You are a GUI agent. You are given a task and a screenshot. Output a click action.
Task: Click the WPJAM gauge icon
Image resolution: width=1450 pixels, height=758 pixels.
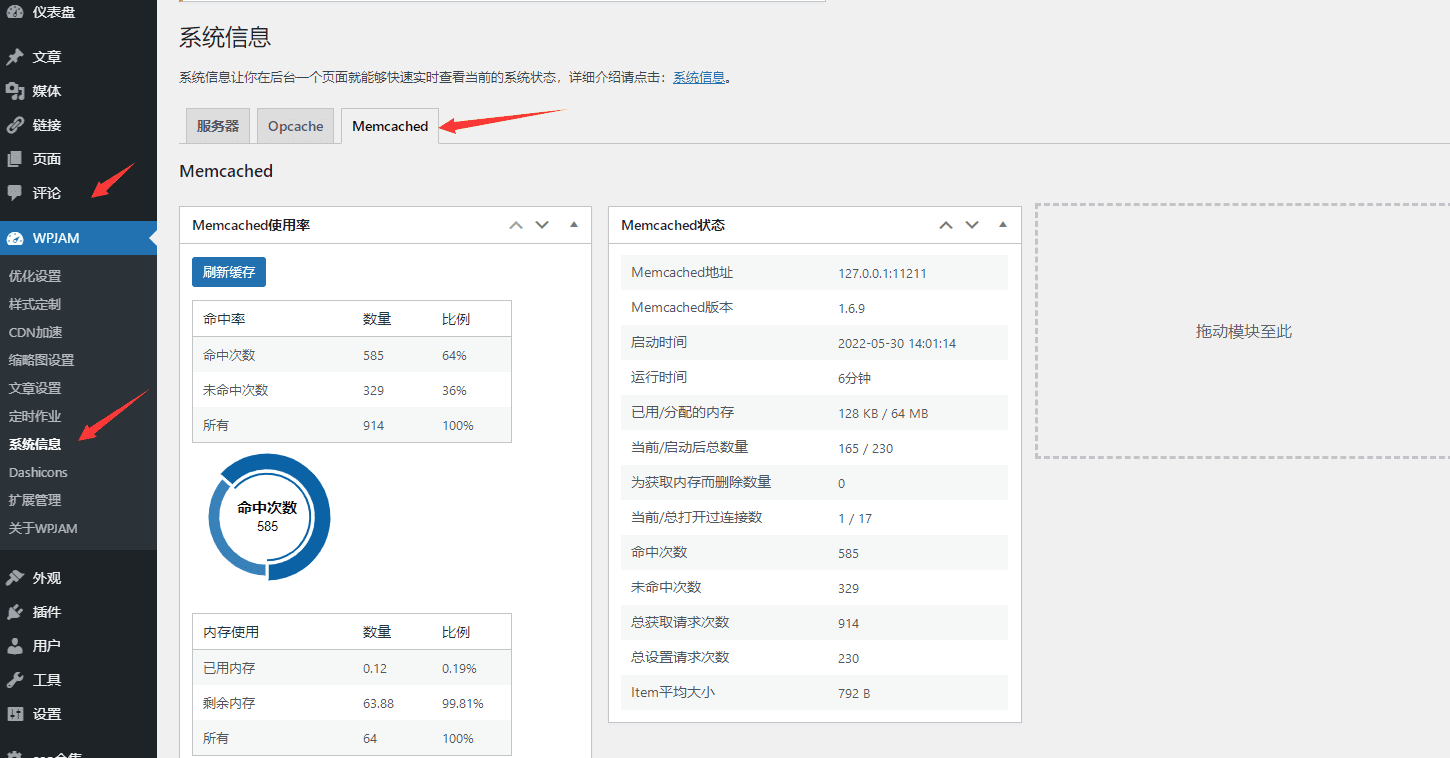15,238
